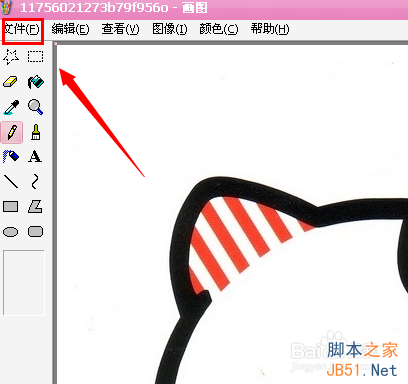Open the 编辑(E) menu
Image resolution: width=408 pixels, height=384 pixels.
(70, 29)
